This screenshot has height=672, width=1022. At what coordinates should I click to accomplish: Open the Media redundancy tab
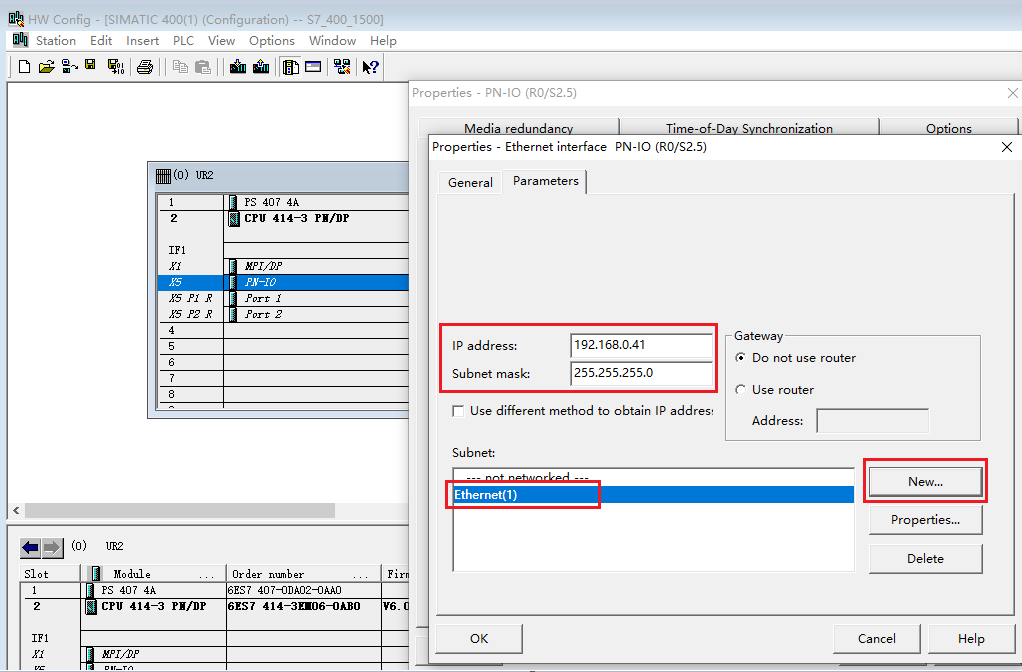pos(518,128)
